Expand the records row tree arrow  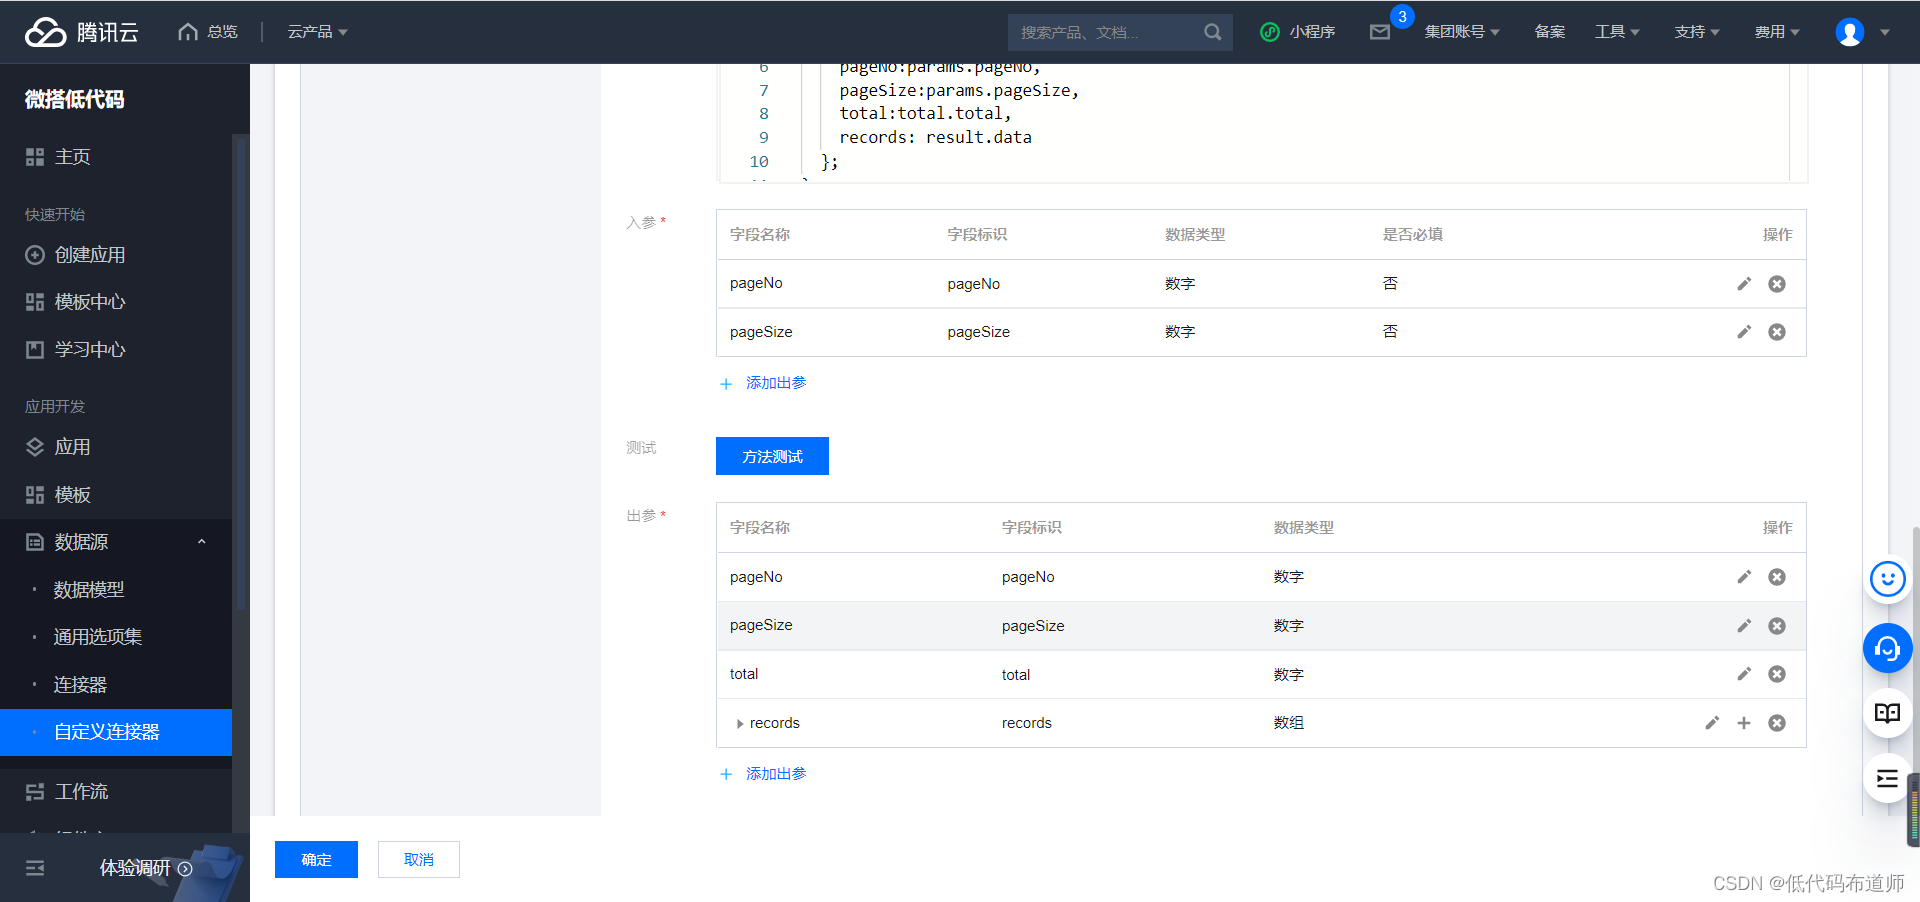(740, 724)
